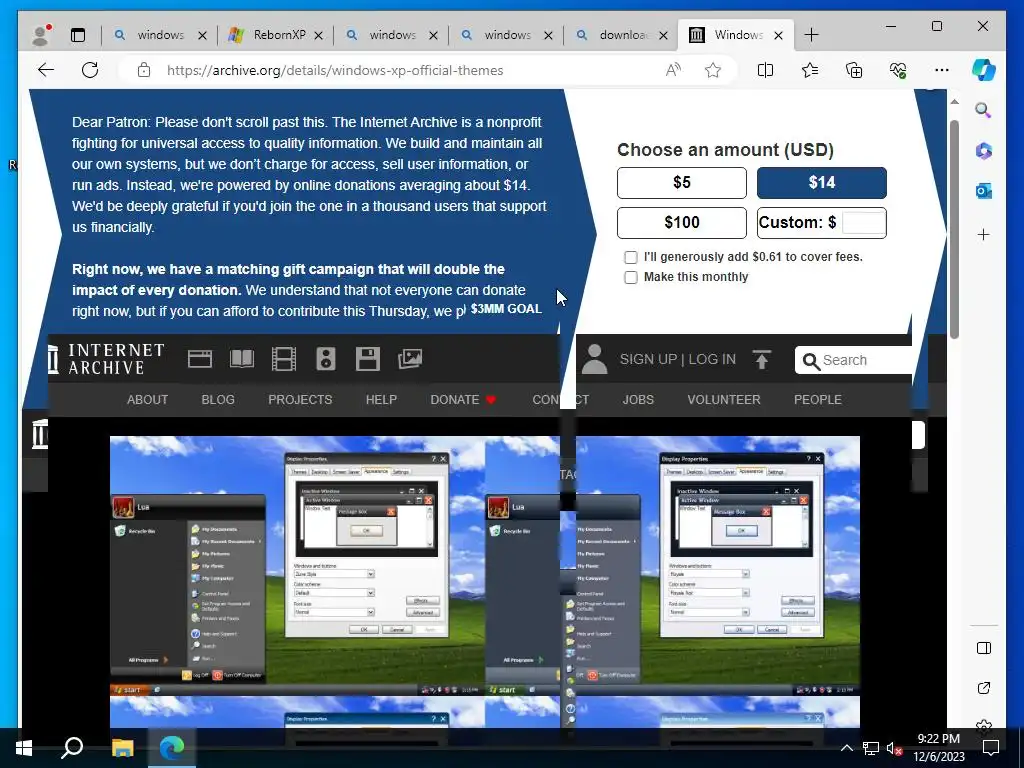Open the BLOG menu item

218,400
